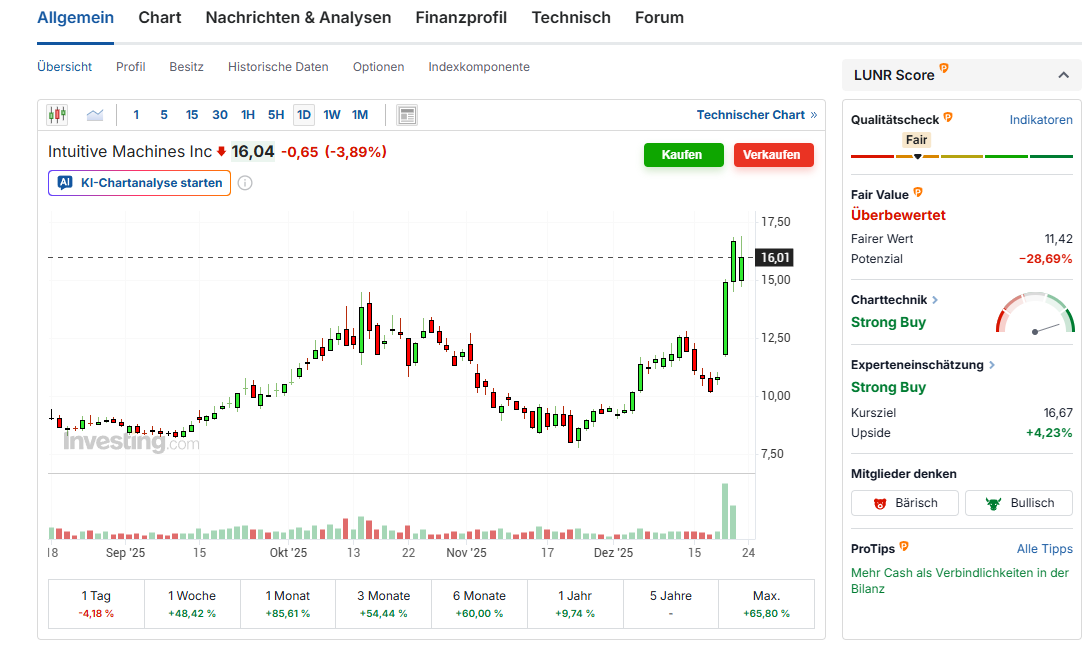Click the Pro badge next to Fair Value
This screenshot has height=655, width=1090.
click(918, 193)
